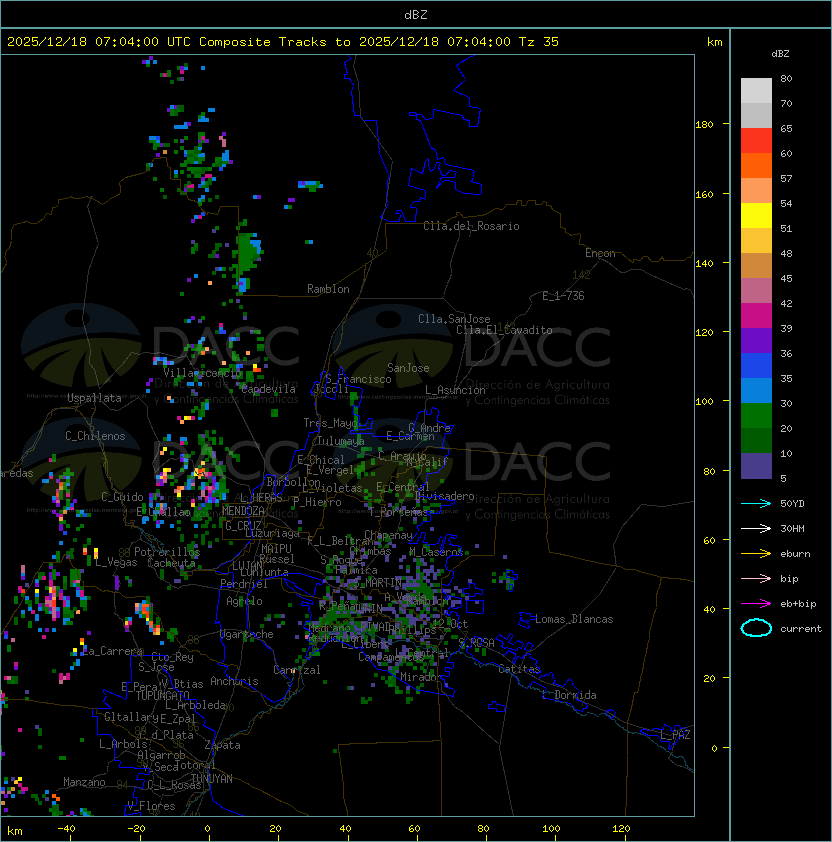
Task: Click the 'Agrelo' label on the map
Action: [244, 601]
